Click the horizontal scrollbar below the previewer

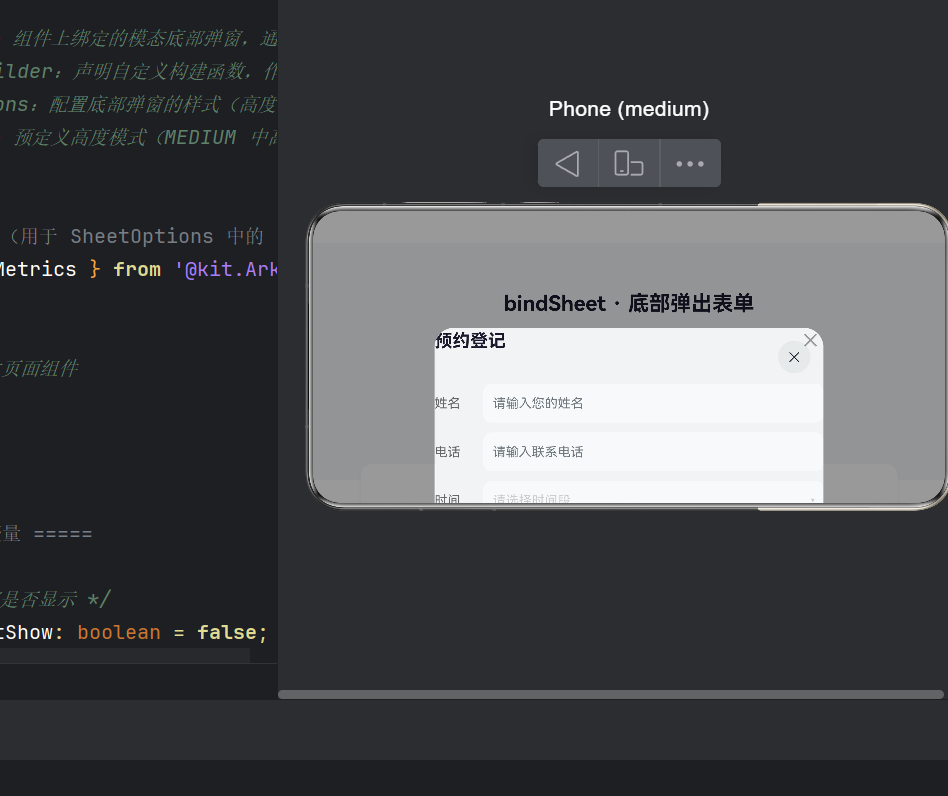pyautogui.click(x=611, y=694)
